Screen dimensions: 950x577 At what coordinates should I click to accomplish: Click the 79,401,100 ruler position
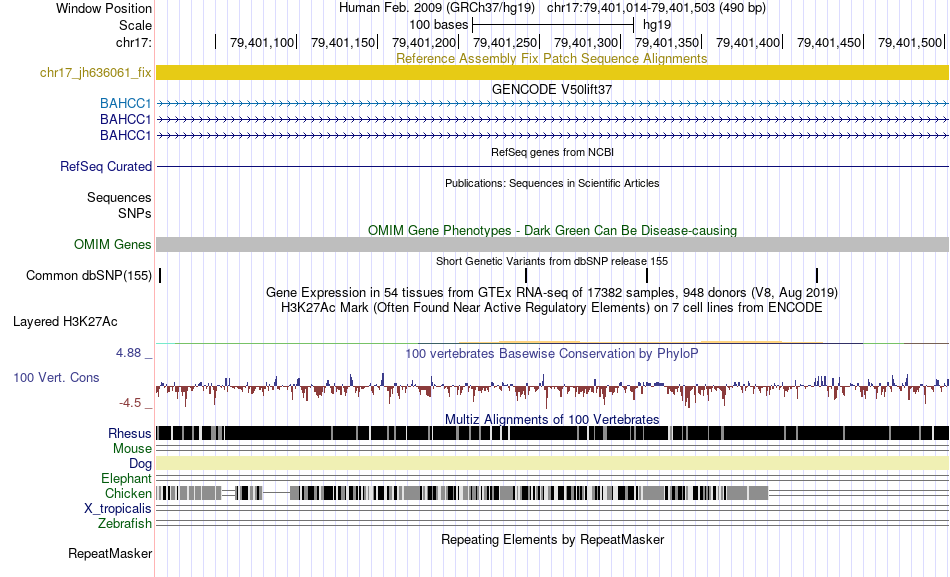262,42
